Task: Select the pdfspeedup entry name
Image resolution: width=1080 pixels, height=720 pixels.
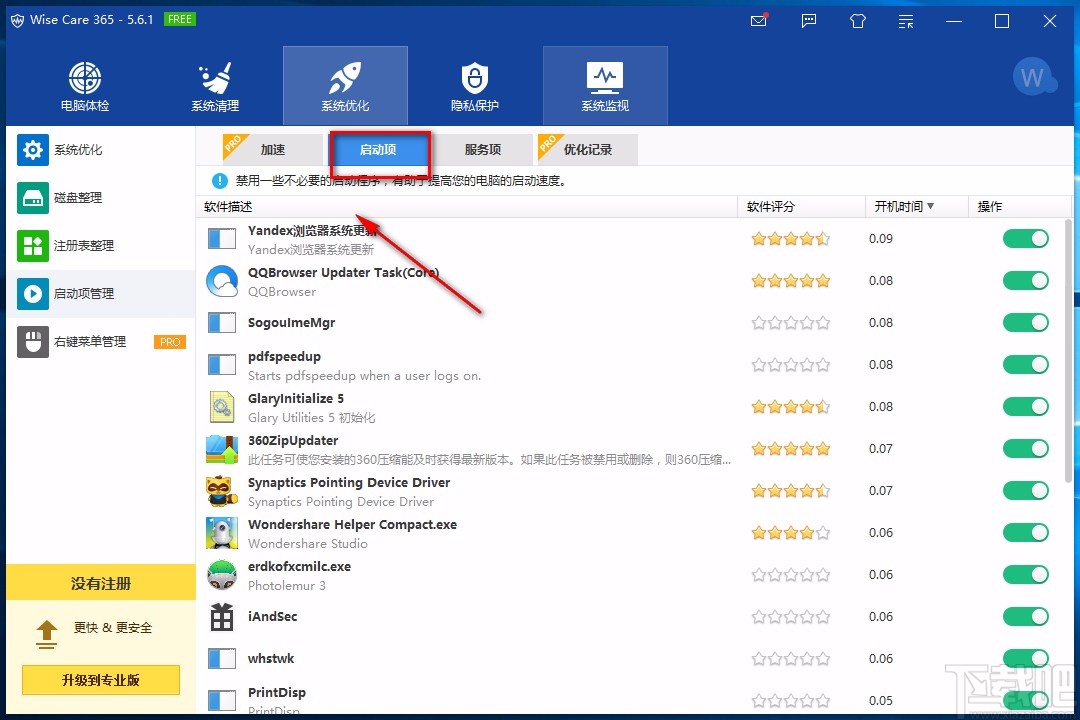Action: pyautogui.click(x=284, y=357)
